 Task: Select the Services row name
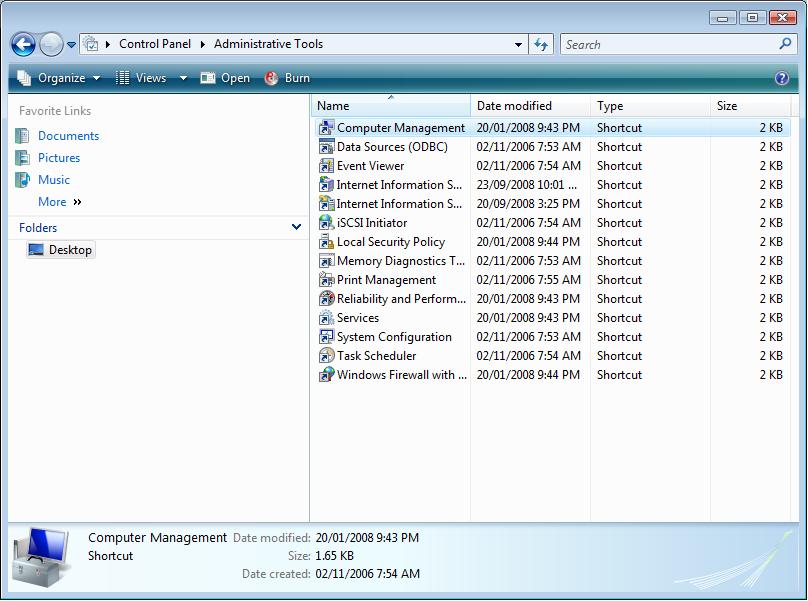(358, 318)
